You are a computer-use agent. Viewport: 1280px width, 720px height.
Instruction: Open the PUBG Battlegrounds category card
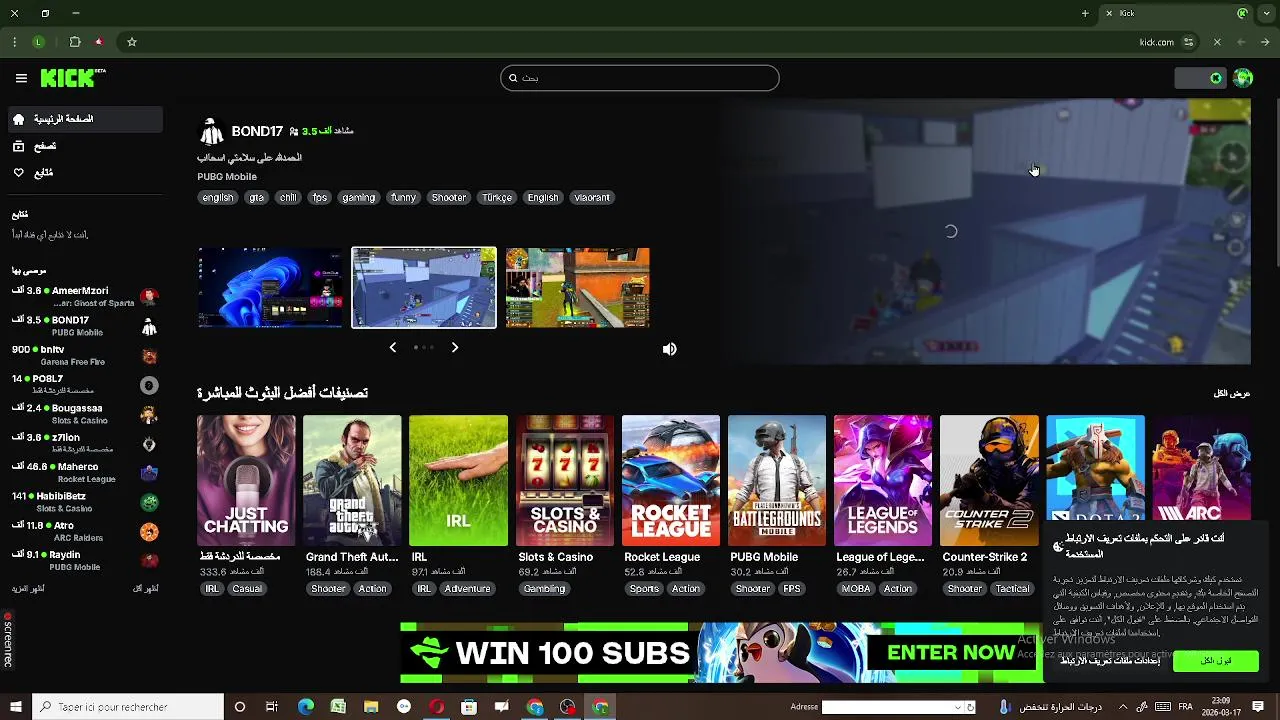coord(777,481)
